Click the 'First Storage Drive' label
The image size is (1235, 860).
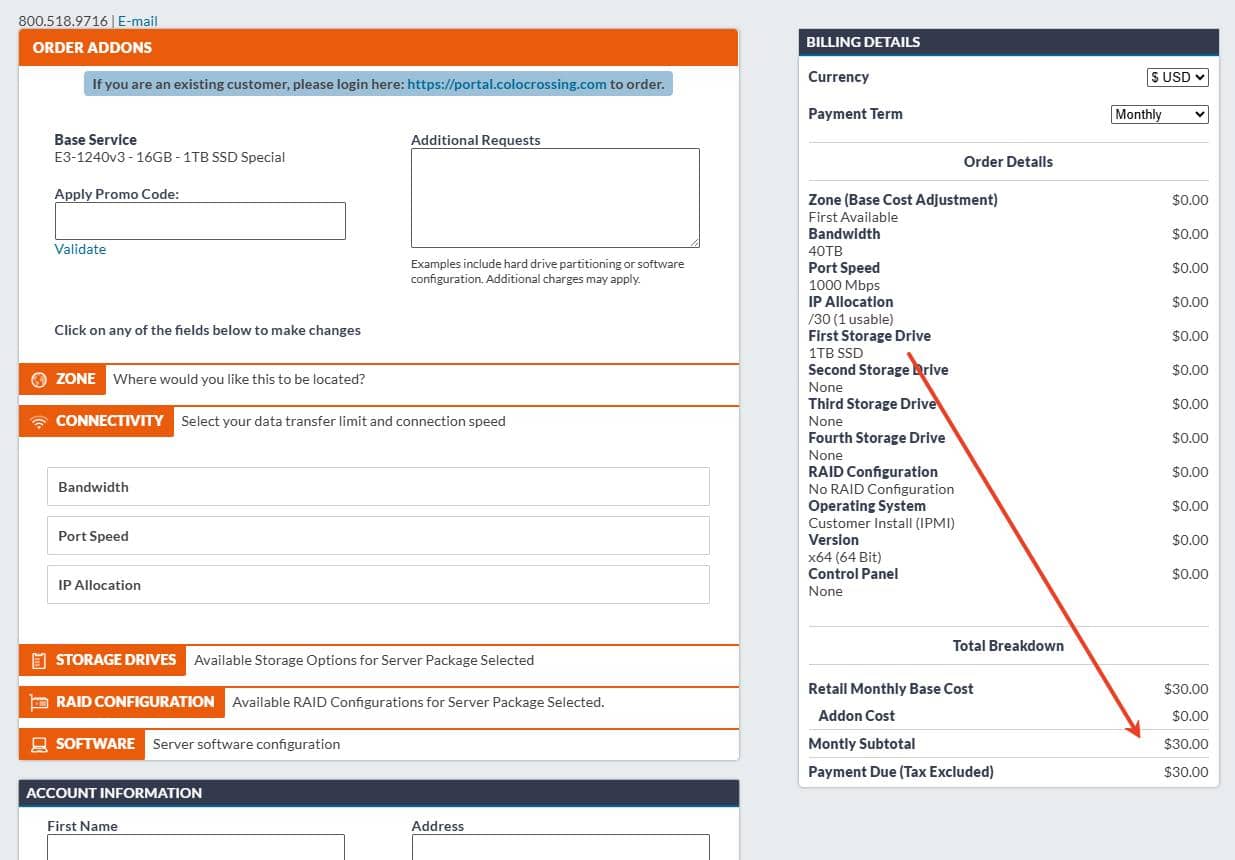click(870, 336)
